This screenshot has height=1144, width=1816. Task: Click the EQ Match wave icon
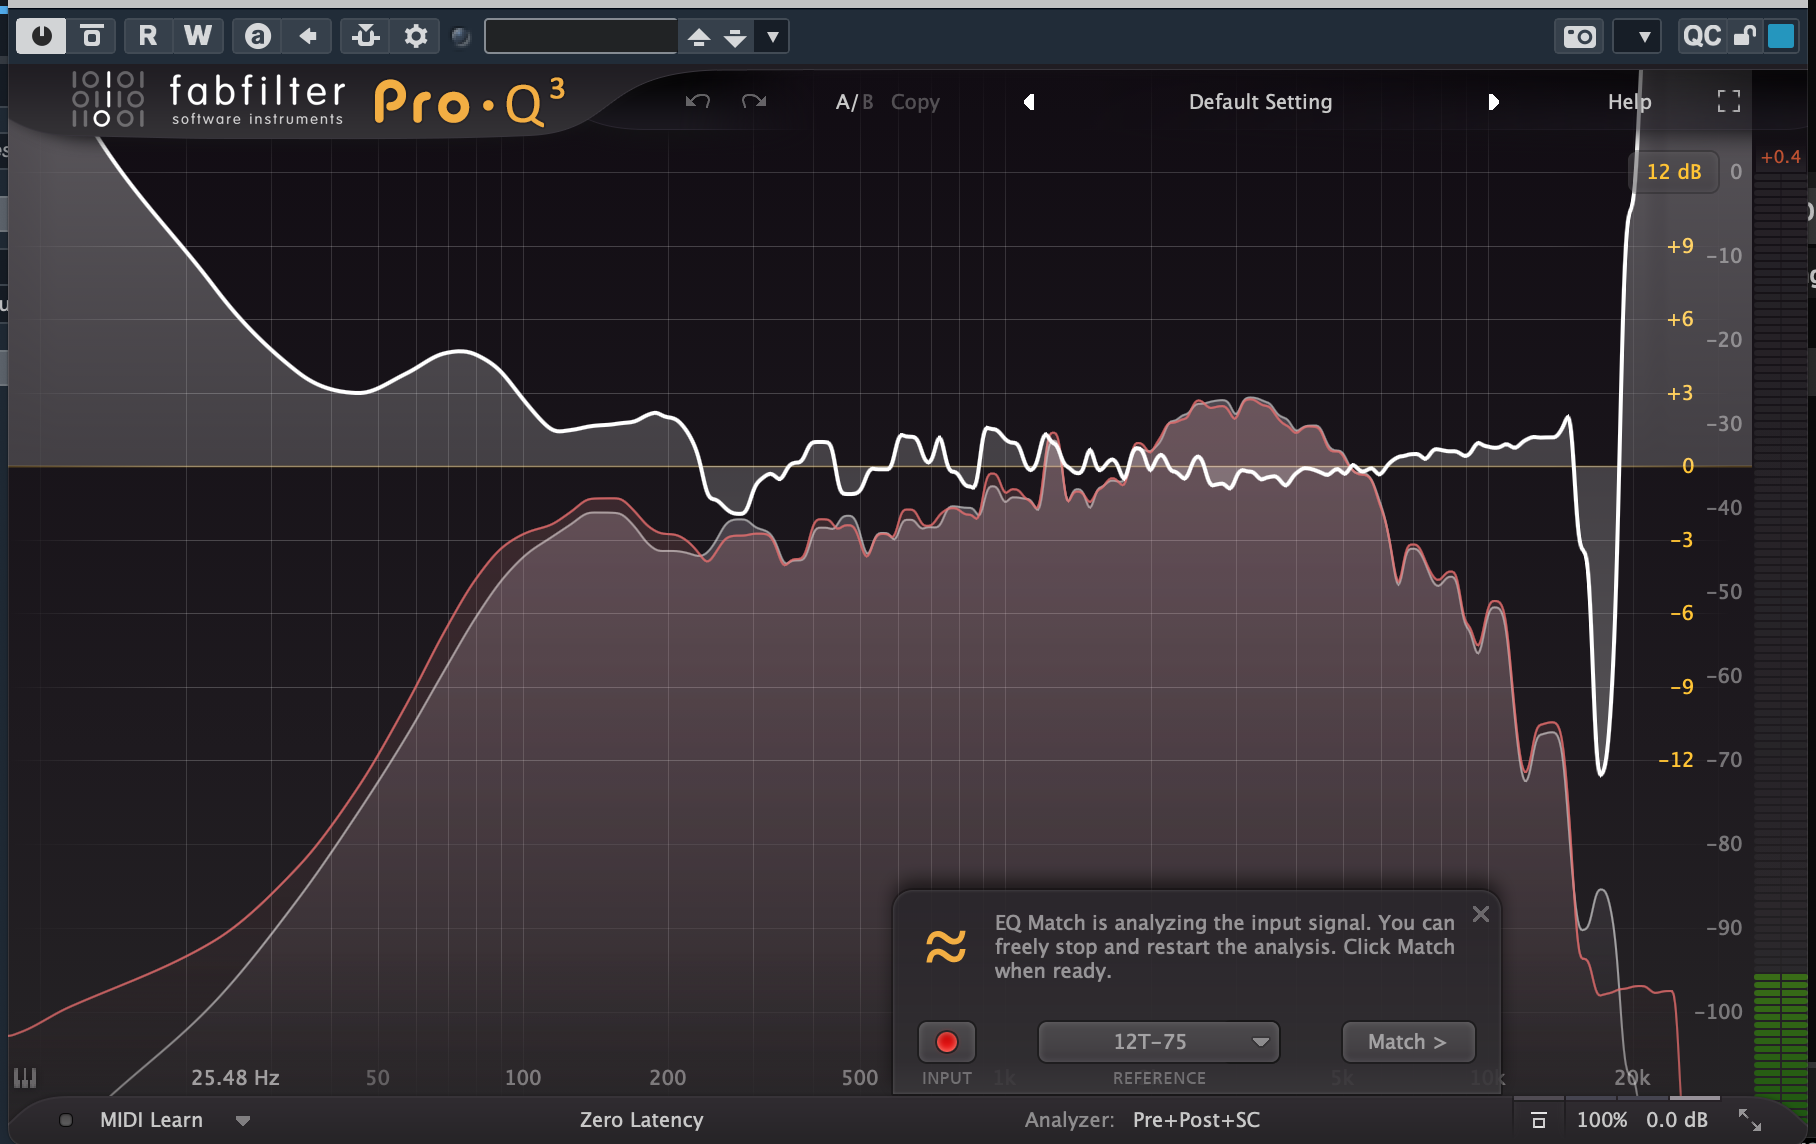[945, 946]
